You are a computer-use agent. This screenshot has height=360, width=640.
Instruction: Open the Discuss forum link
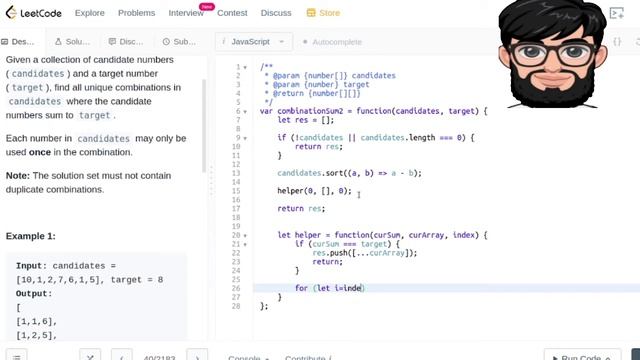276,13
